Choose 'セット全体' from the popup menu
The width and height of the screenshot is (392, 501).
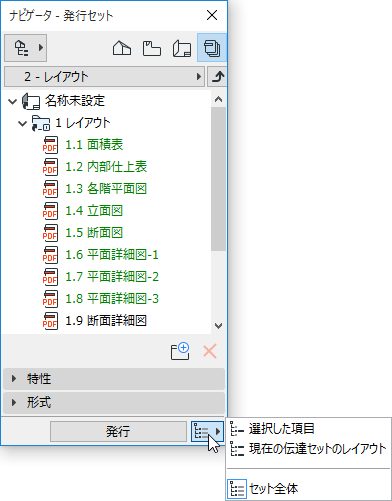[308, 489]
